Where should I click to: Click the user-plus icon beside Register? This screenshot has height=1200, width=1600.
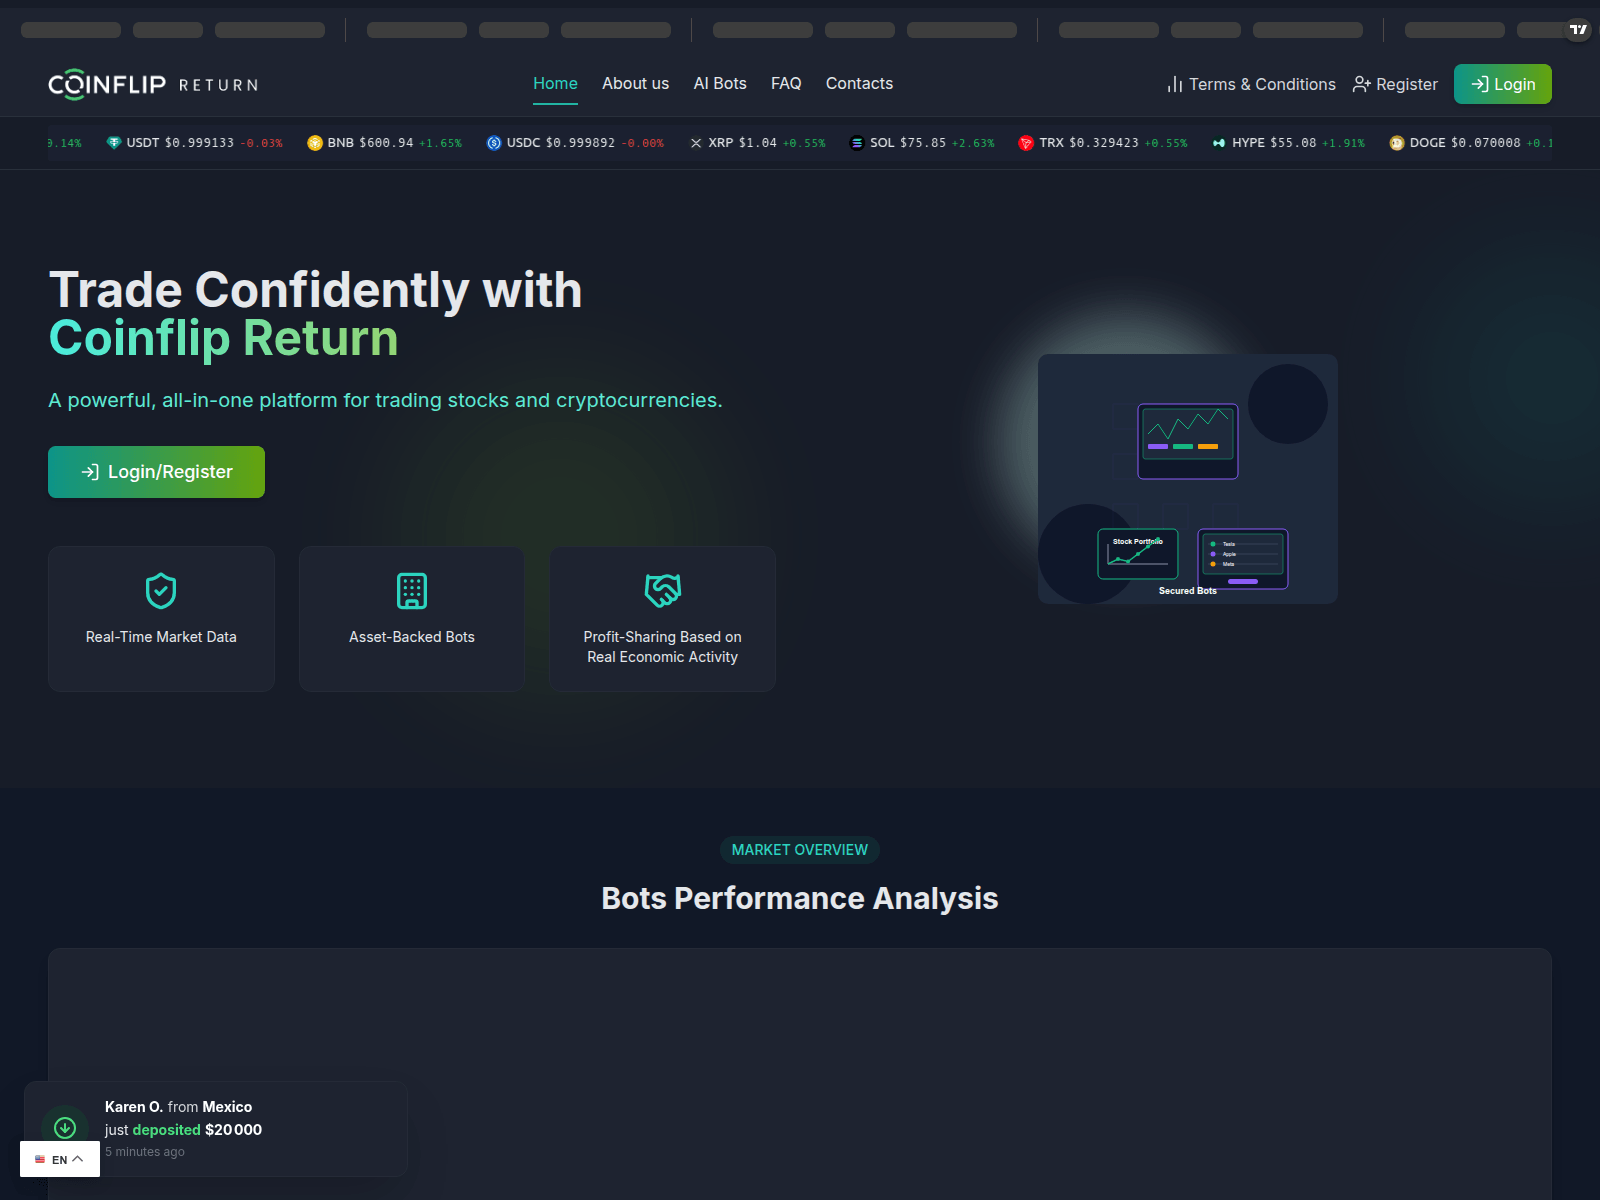pyautogui.click(x=1361, y=84)
